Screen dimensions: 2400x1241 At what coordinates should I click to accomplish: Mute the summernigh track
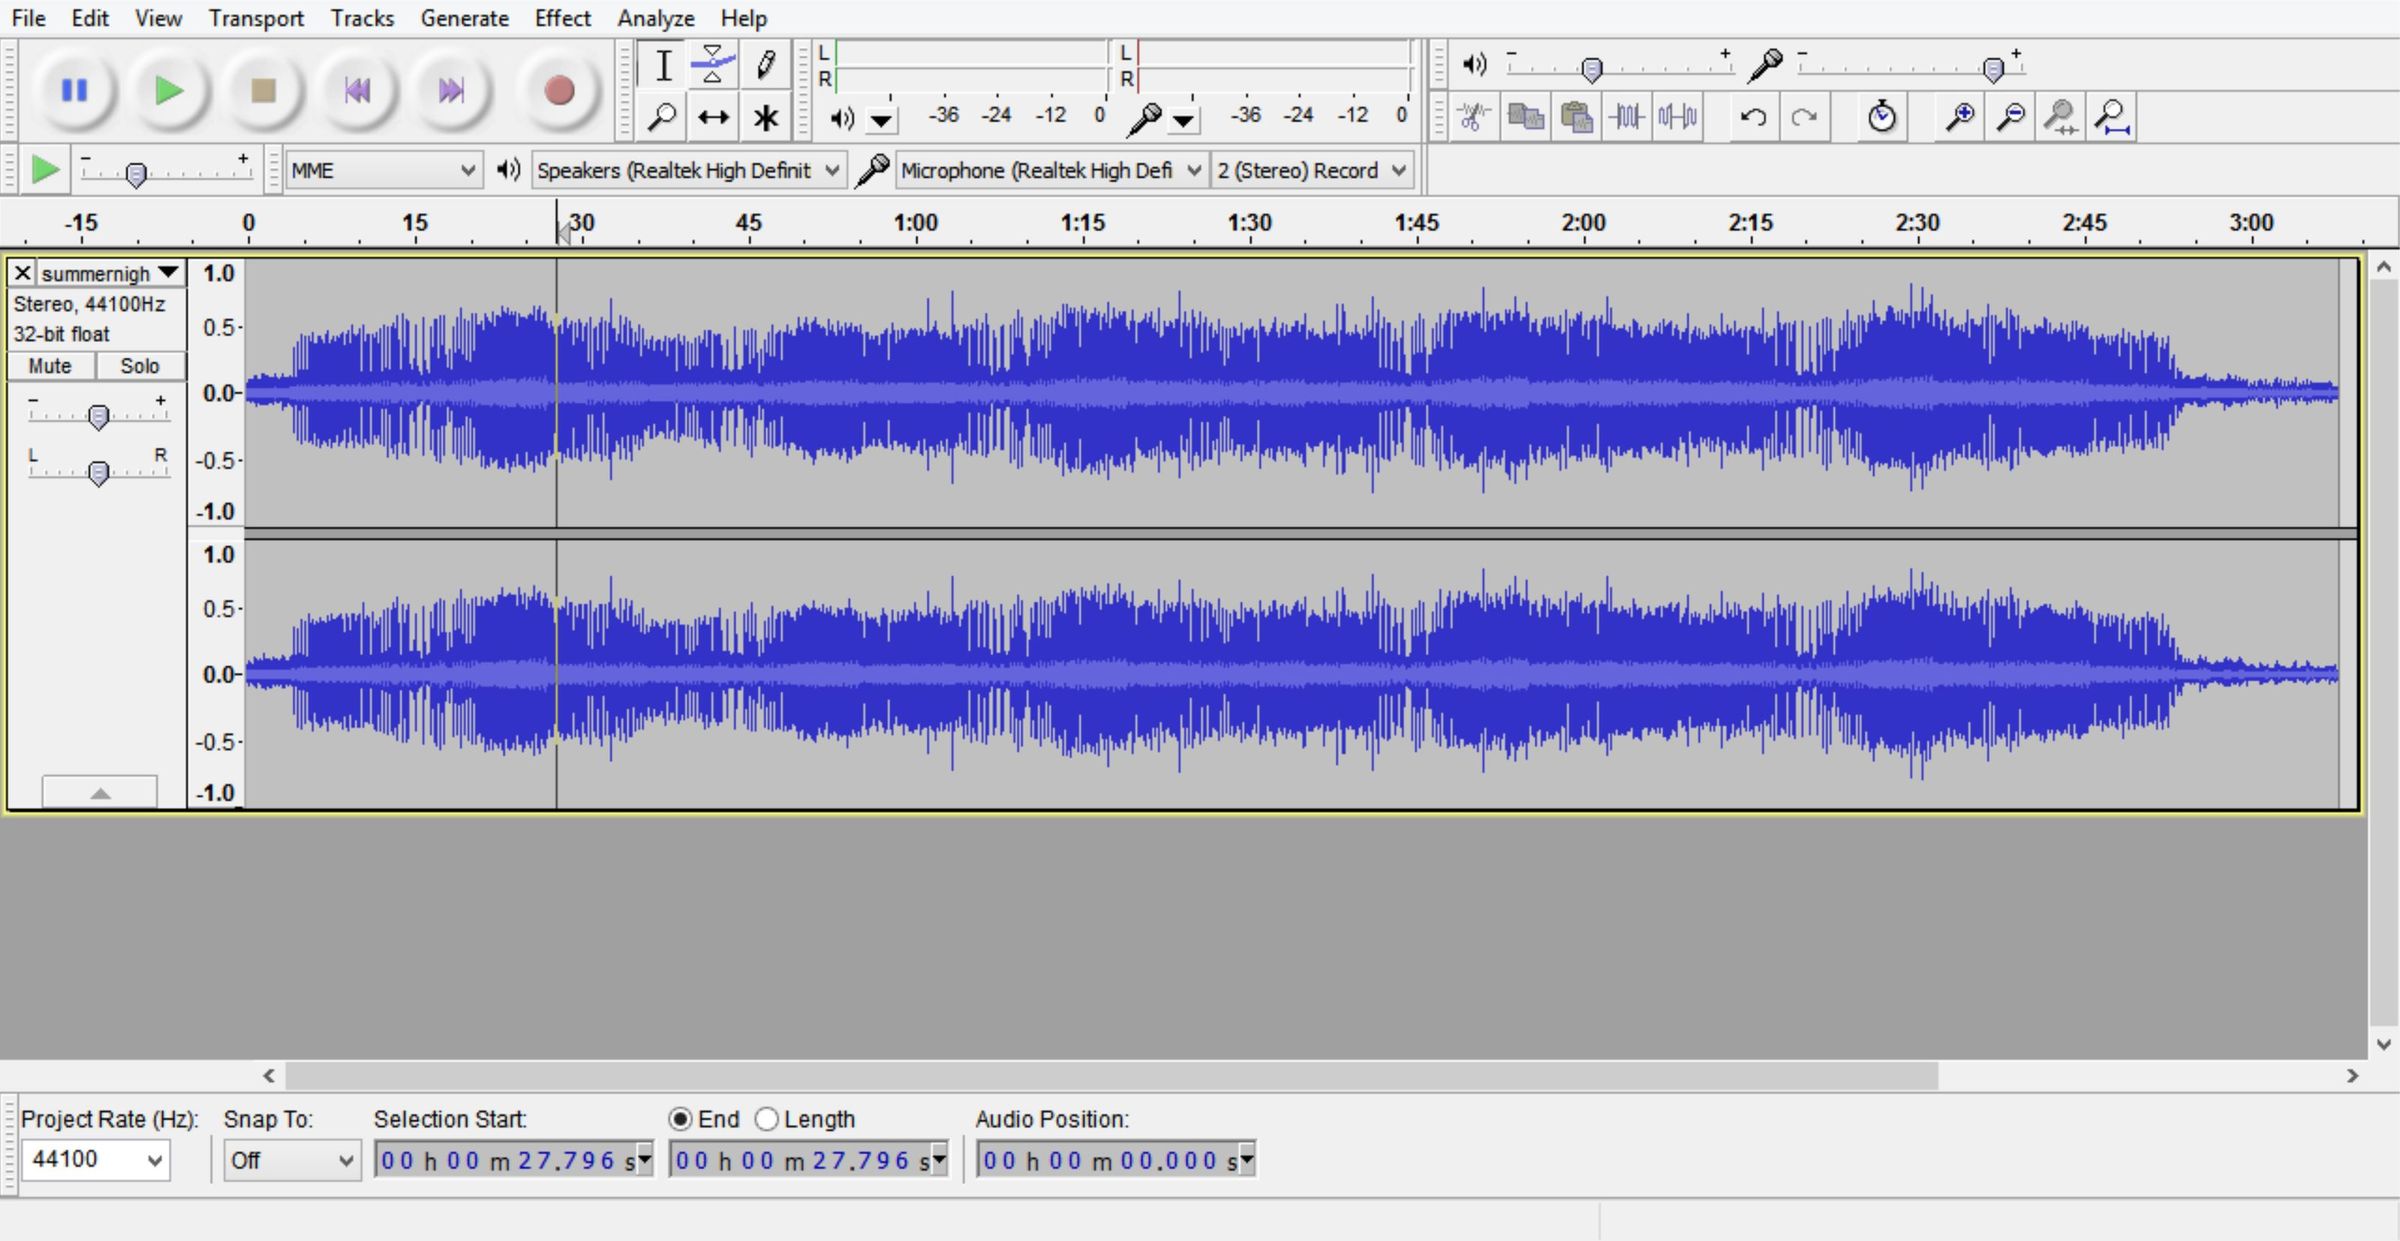tap(50, 366)
